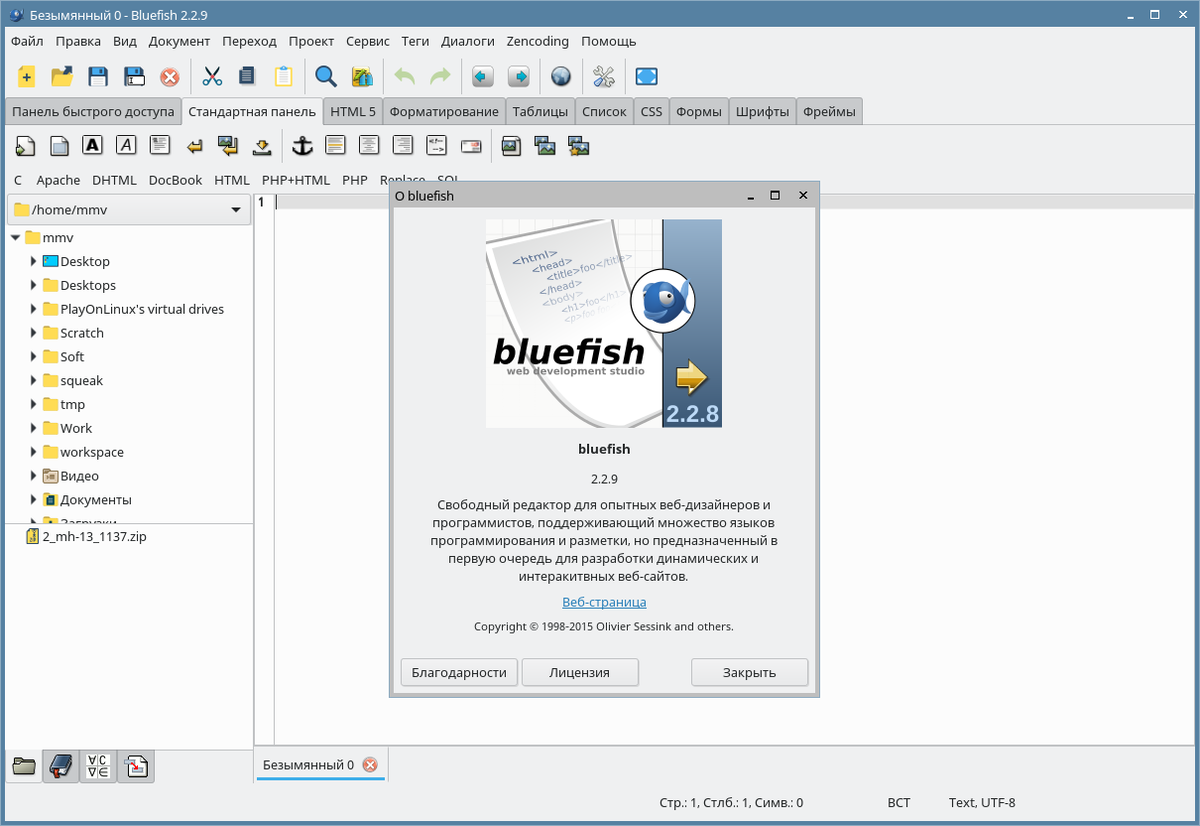Open the Документ menu
Screen dimensions: 1200x826
(x=179, y=41)
